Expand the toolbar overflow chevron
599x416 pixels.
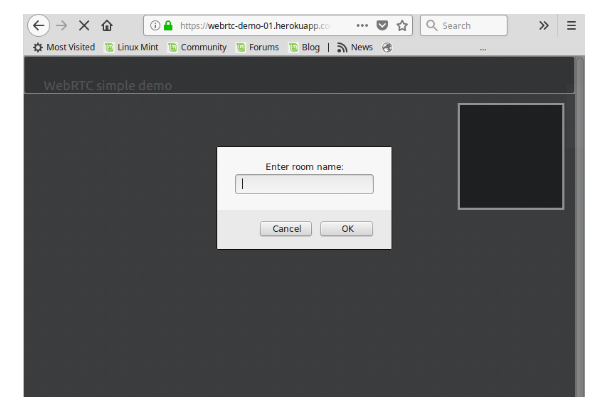[544, 26]
